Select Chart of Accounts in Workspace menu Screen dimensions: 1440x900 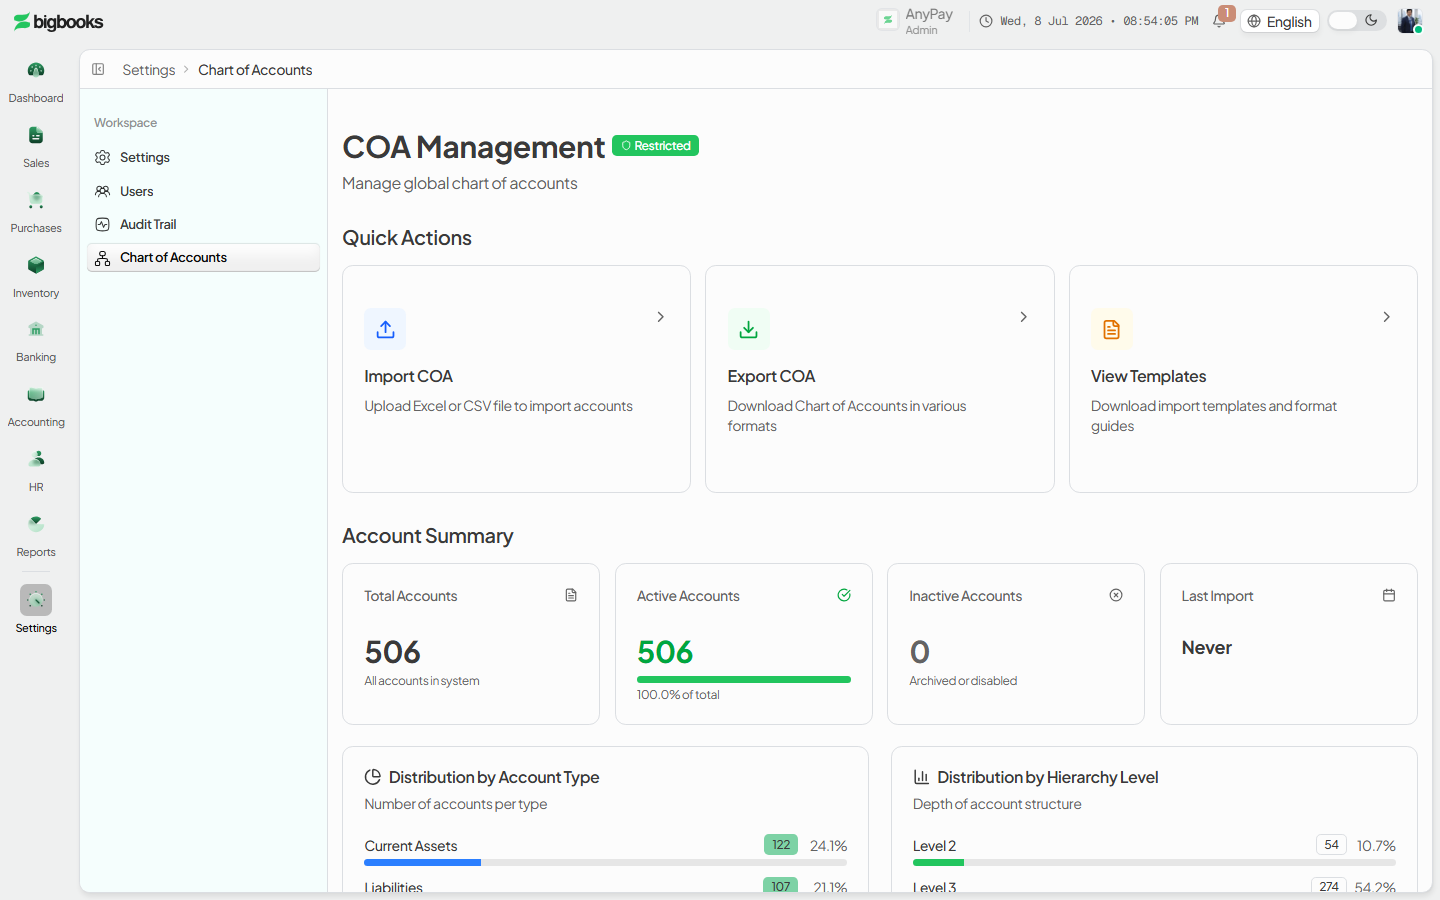click(203, 258)
